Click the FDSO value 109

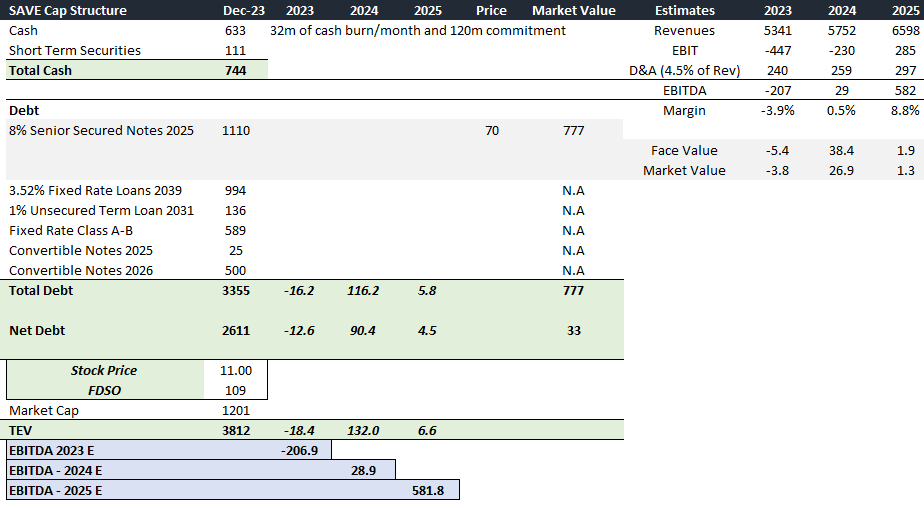tap(235, 391)
